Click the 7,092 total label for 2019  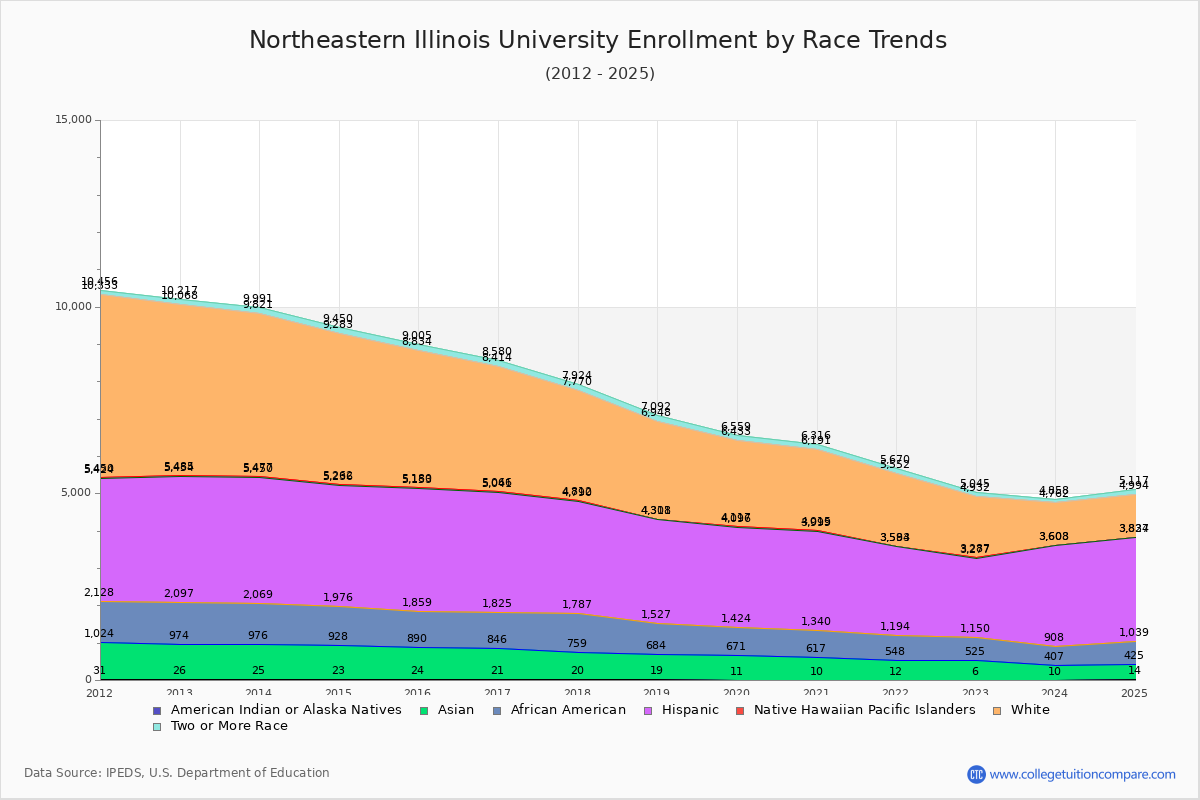click(656, 407)
